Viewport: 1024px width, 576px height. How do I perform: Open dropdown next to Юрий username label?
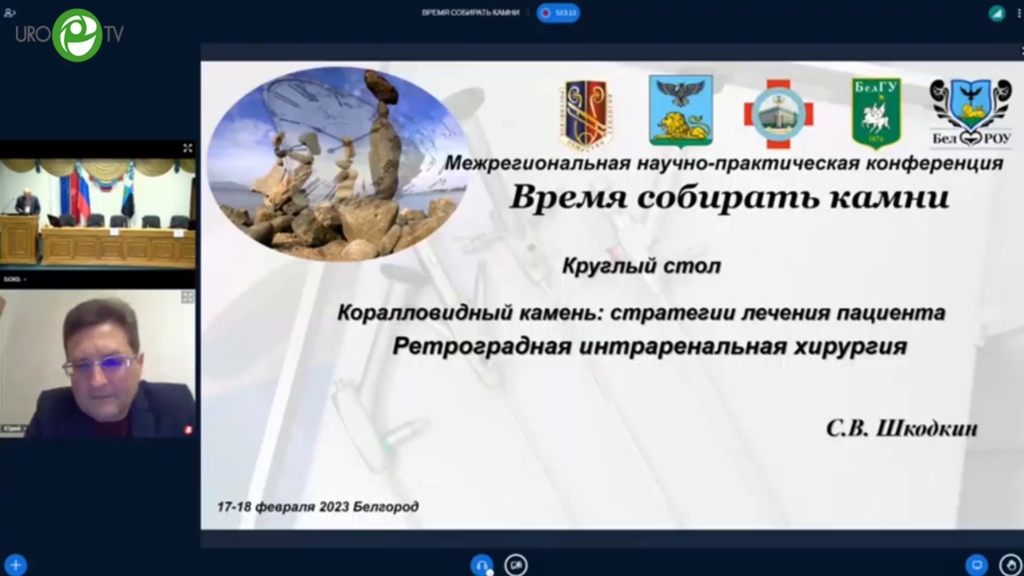click(24, 429)
